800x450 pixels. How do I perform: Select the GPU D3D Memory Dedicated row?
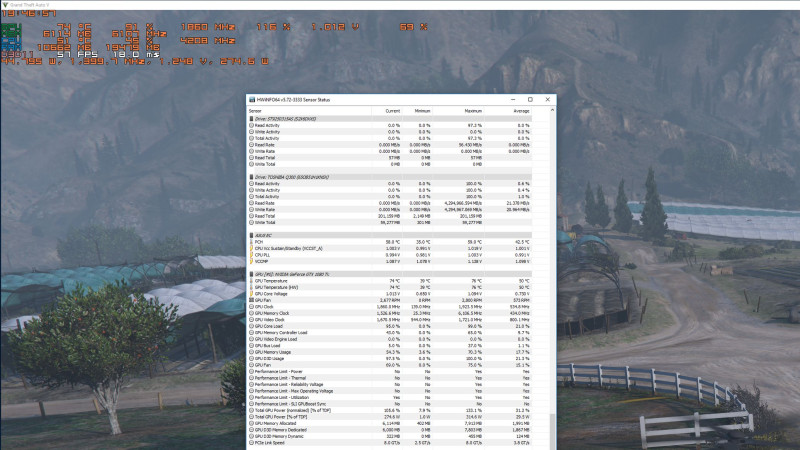pyautogui.click(x=389, y=430)
